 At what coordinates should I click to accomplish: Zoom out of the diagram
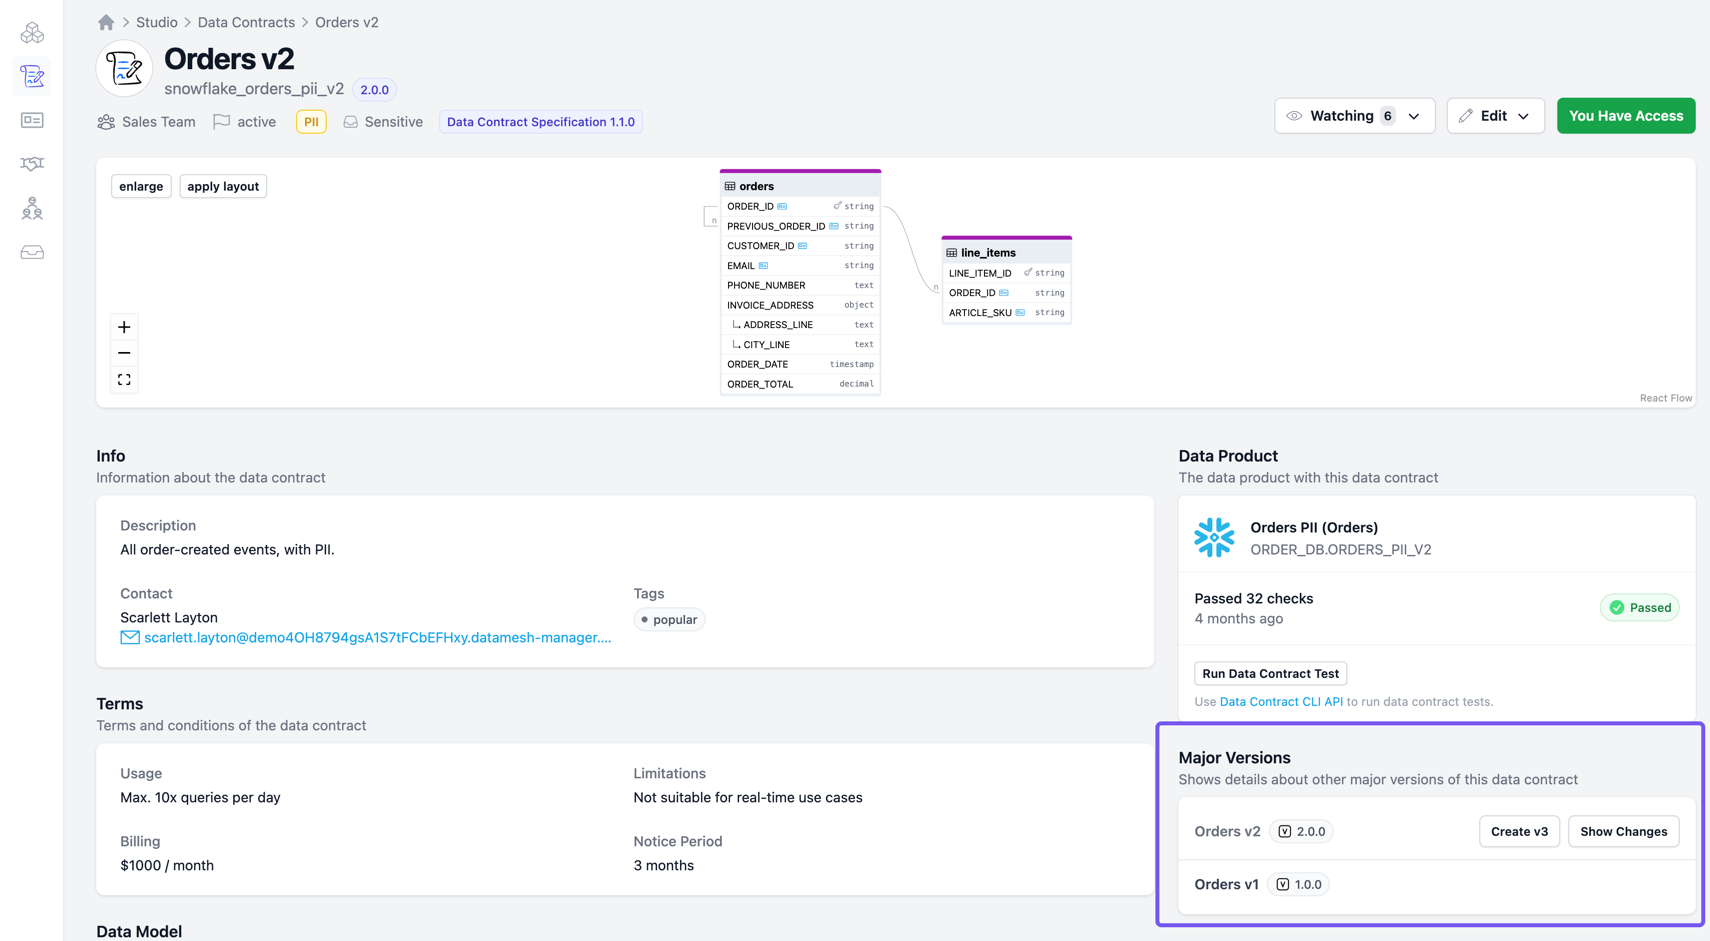tap(124, 353)
